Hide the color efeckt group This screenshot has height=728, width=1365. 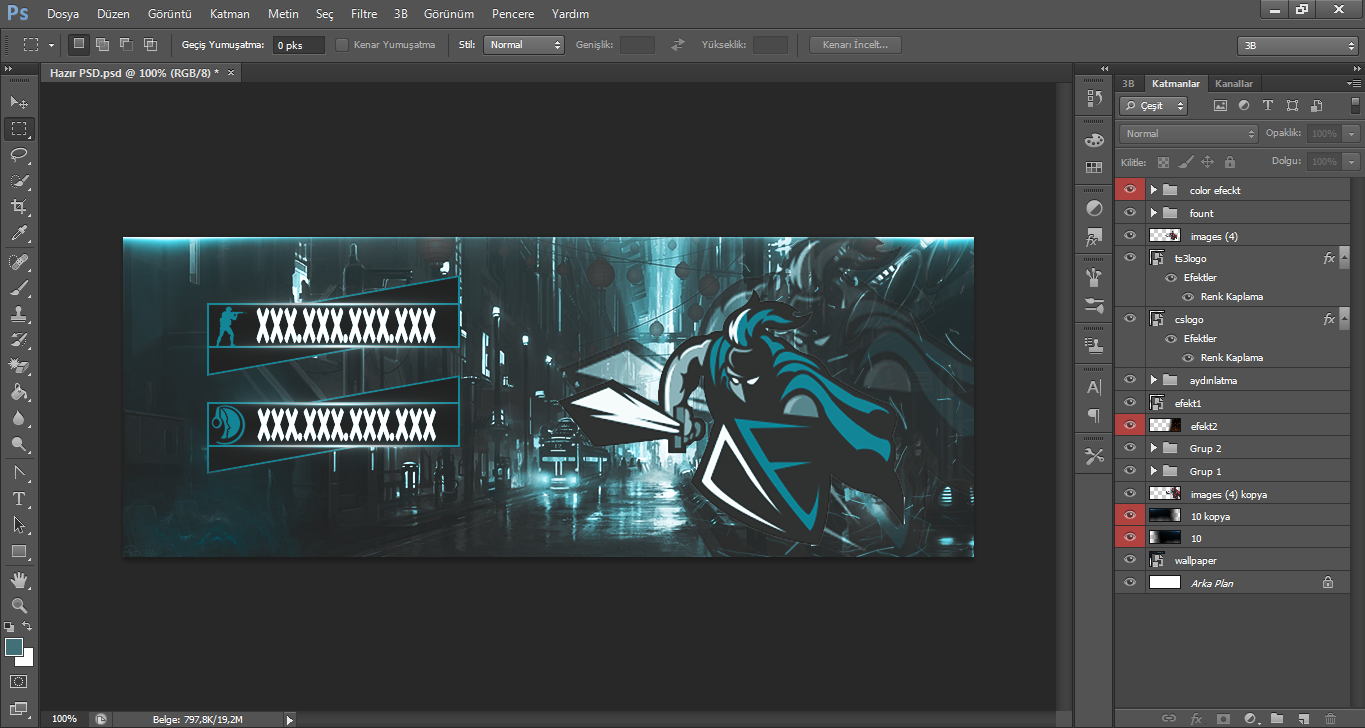click(x=1131, y=190)
